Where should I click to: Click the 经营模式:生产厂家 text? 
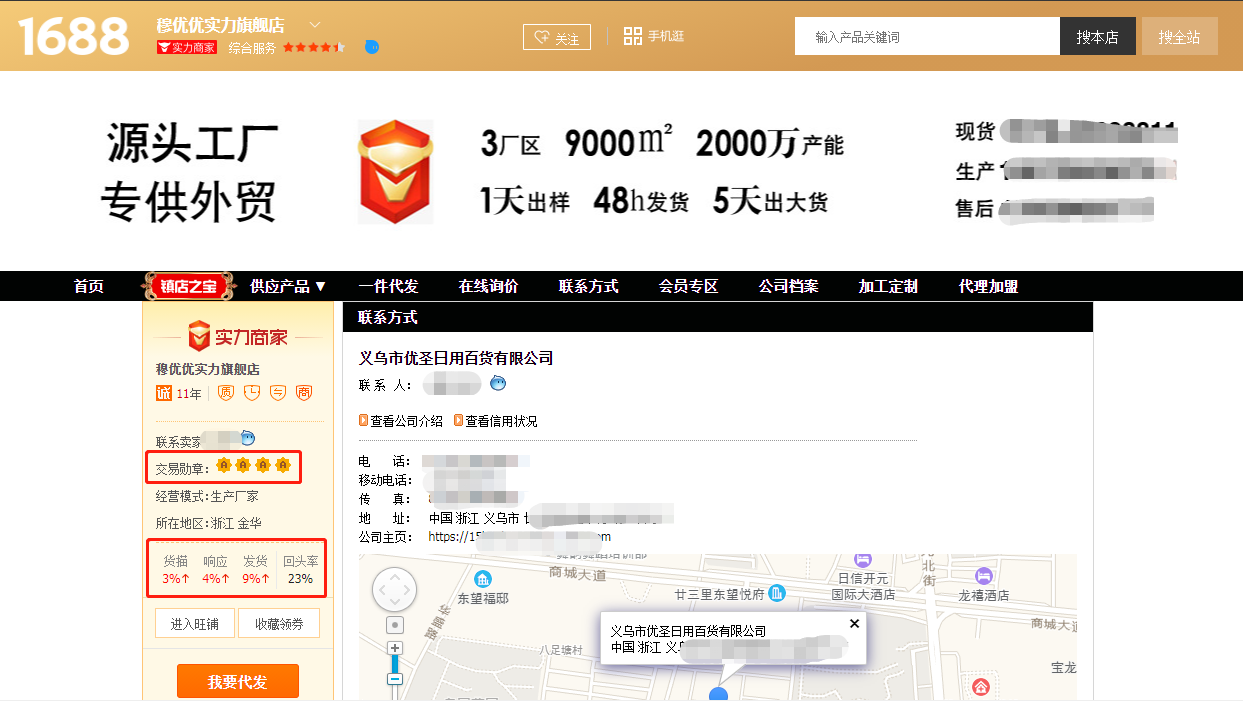[x=207, y=496]
